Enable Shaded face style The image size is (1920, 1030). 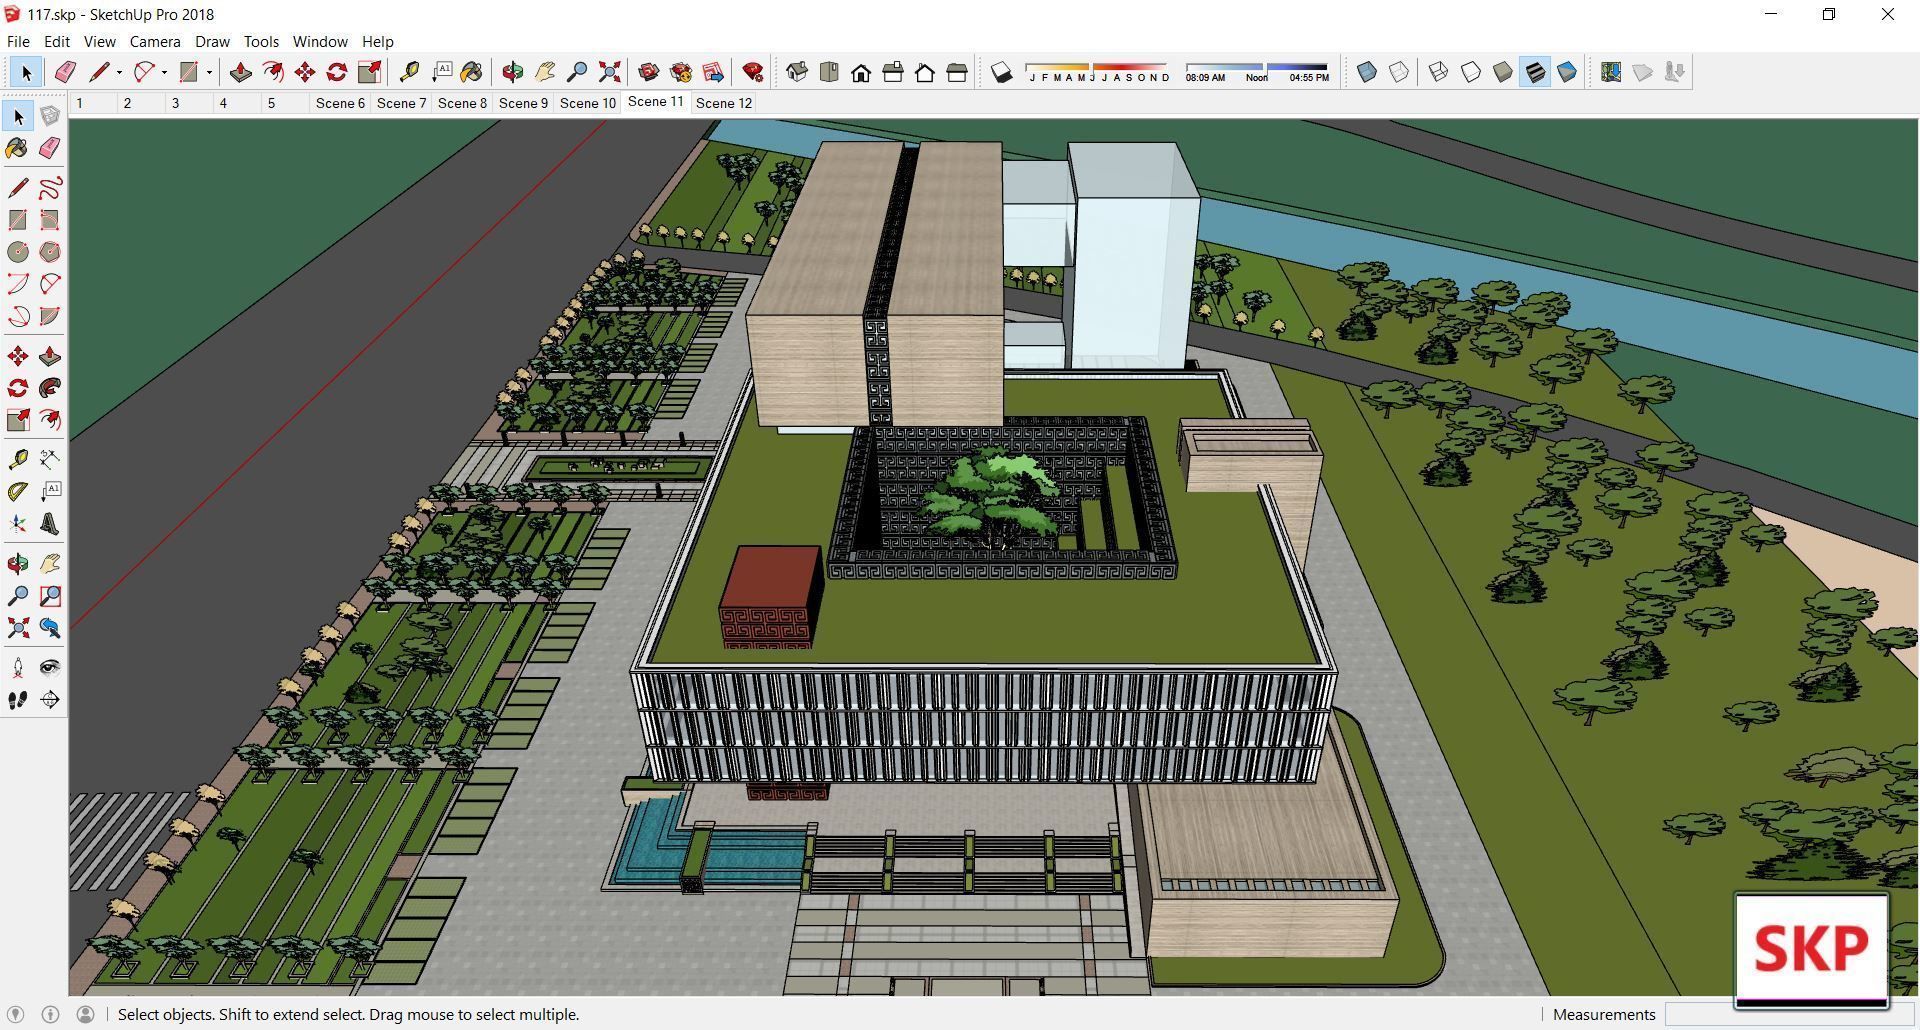[1503, 72]
